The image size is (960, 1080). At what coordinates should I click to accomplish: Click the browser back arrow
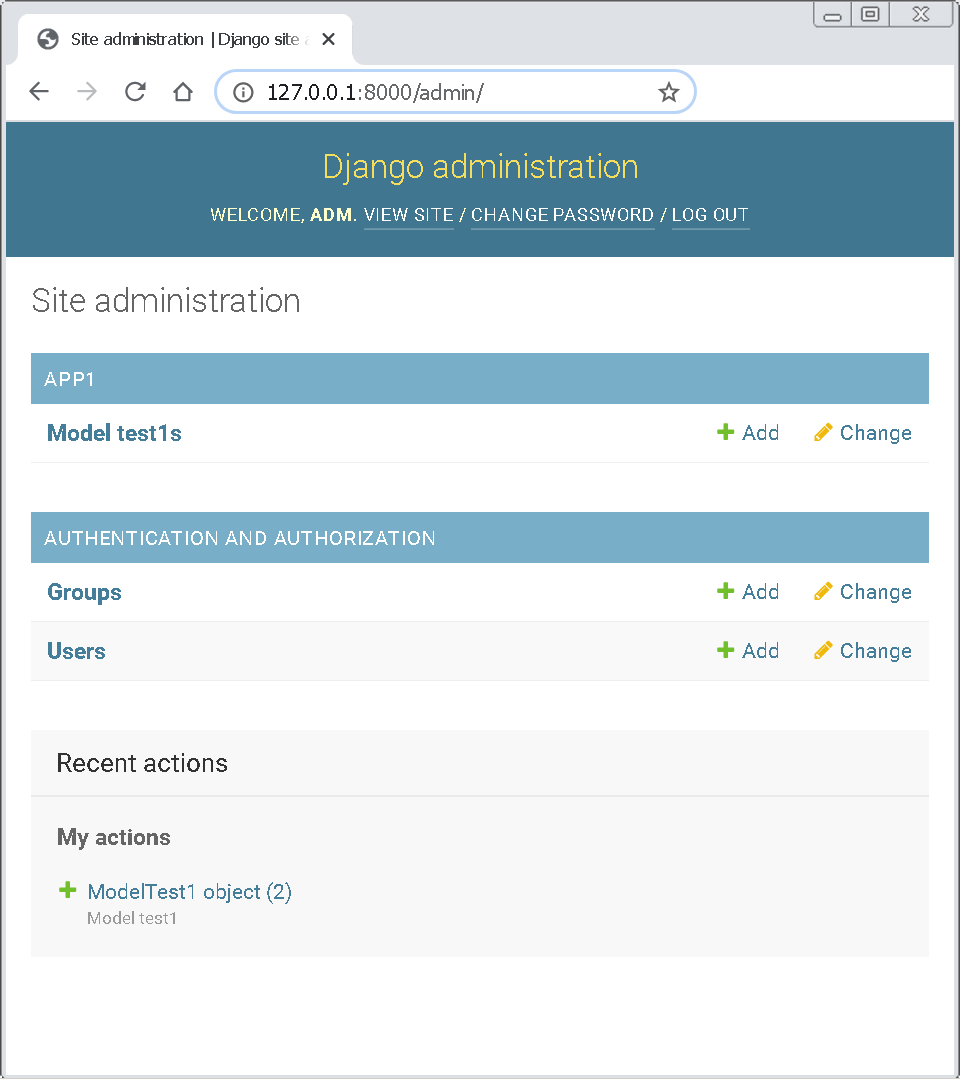click(39, 91)
